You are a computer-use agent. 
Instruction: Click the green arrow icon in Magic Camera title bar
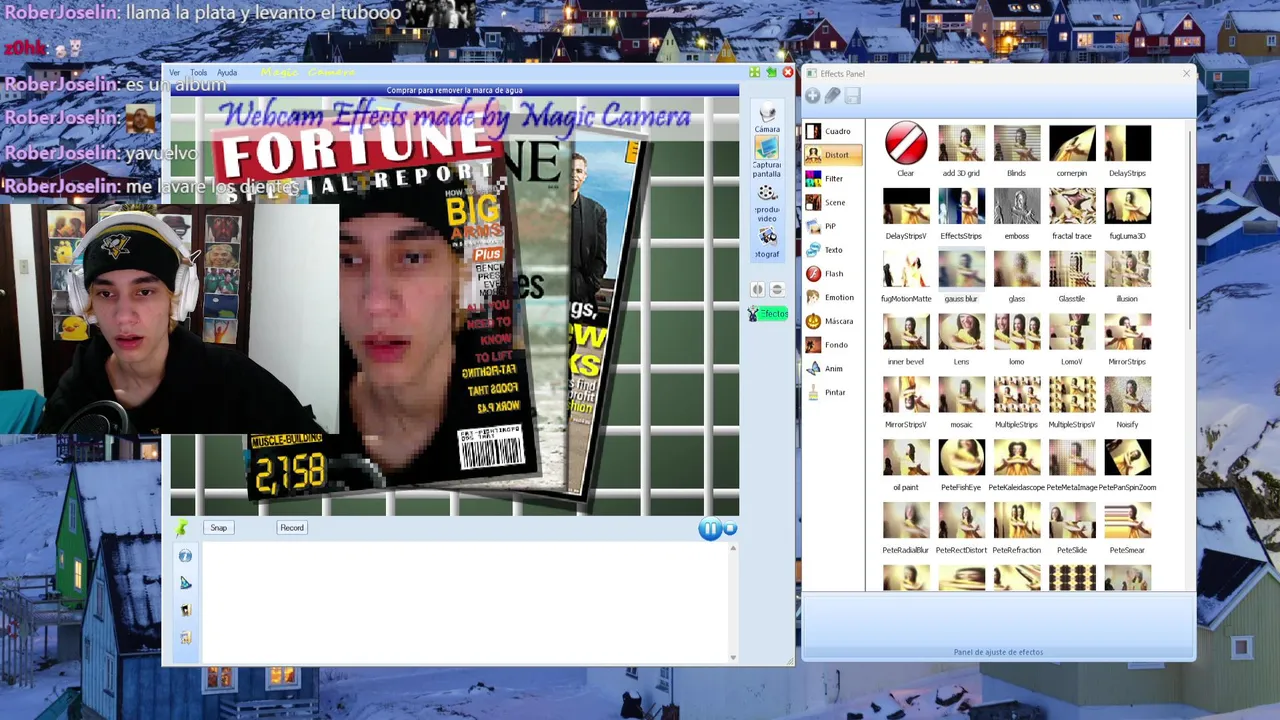(771, 73)
